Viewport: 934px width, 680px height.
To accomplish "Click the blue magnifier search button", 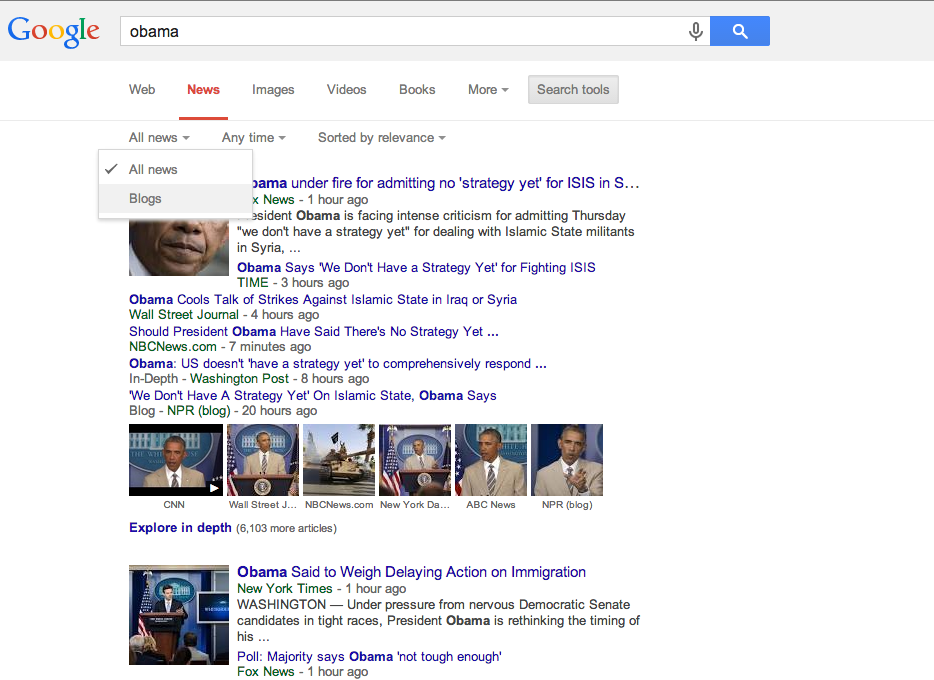I will point(740,31).
